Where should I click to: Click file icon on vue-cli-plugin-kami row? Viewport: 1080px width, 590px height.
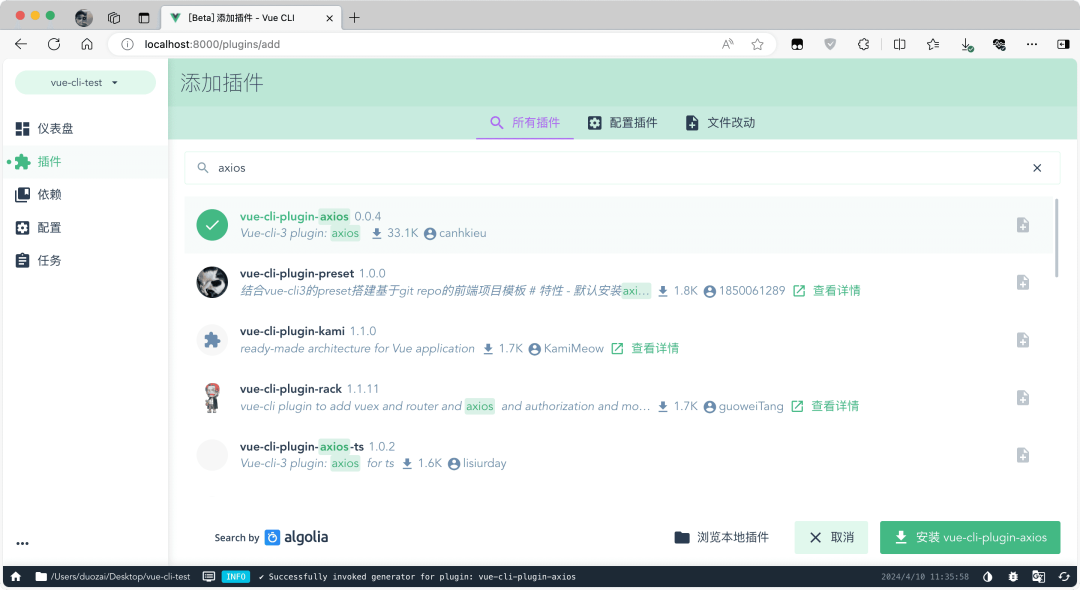tap(1023, 340)
